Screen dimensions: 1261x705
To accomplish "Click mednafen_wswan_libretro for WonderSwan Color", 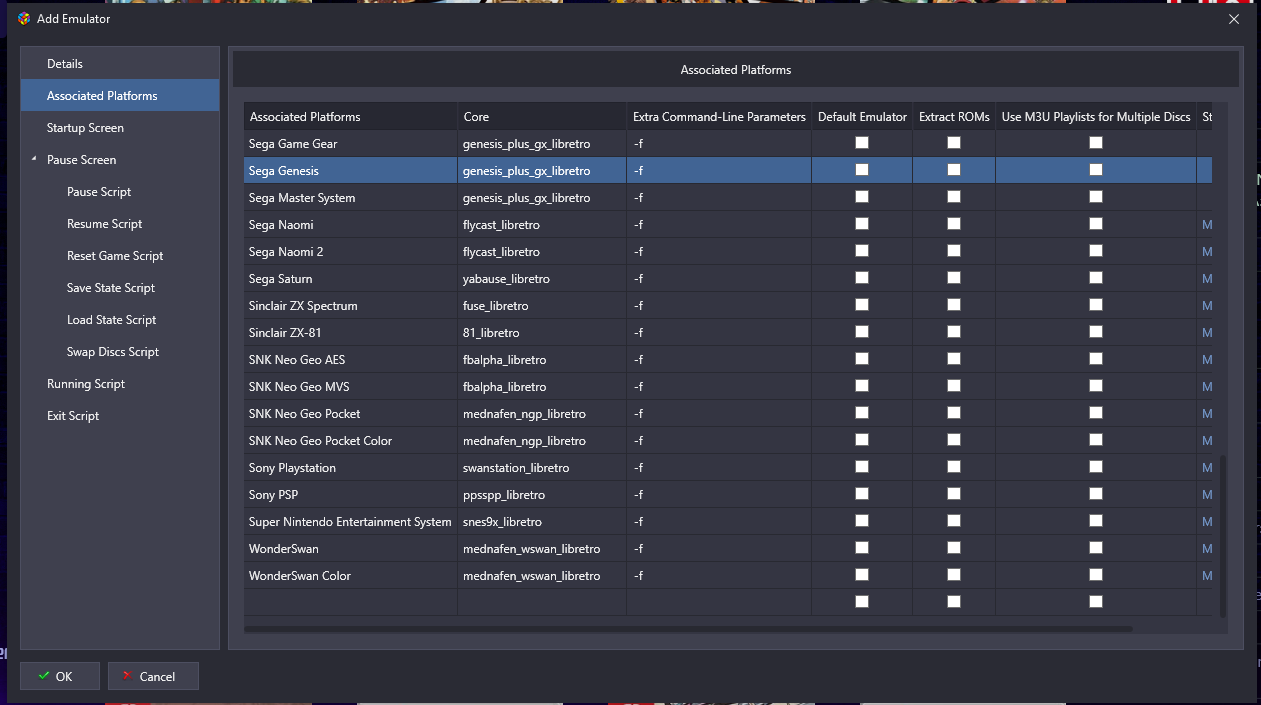I will pos(542,575).
